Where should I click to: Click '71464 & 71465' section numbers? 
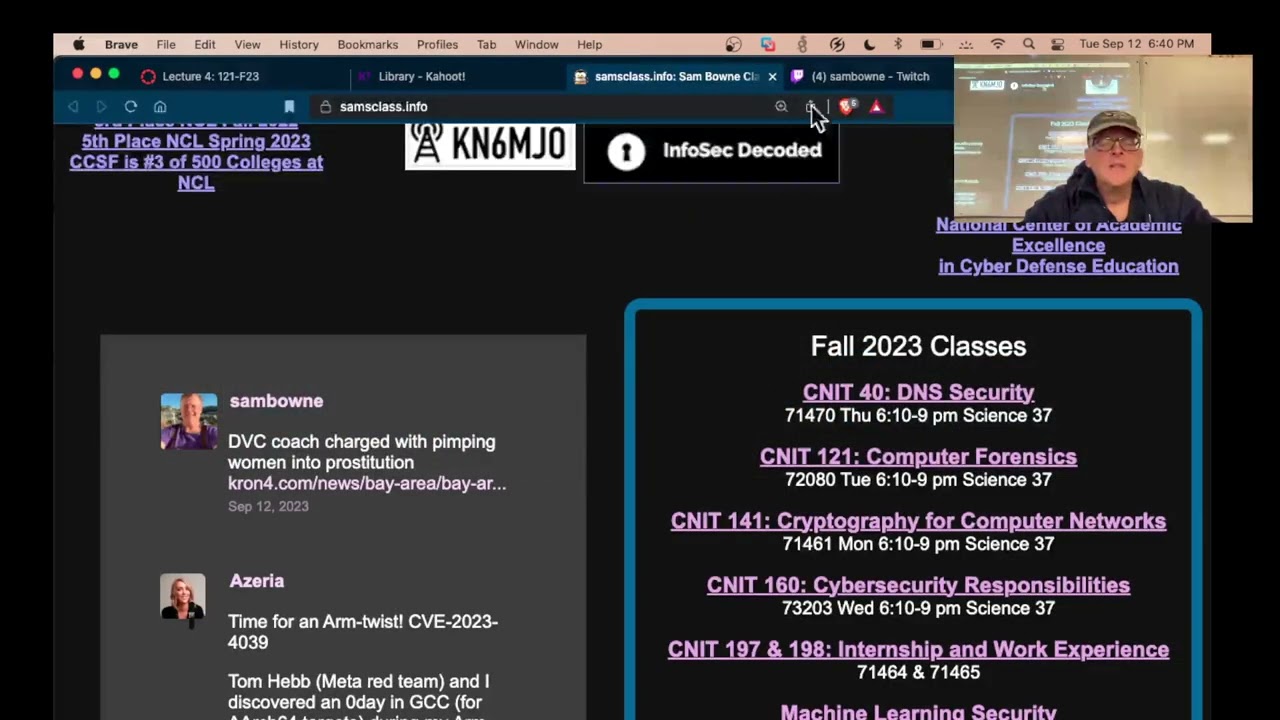[x=918, y=672]
